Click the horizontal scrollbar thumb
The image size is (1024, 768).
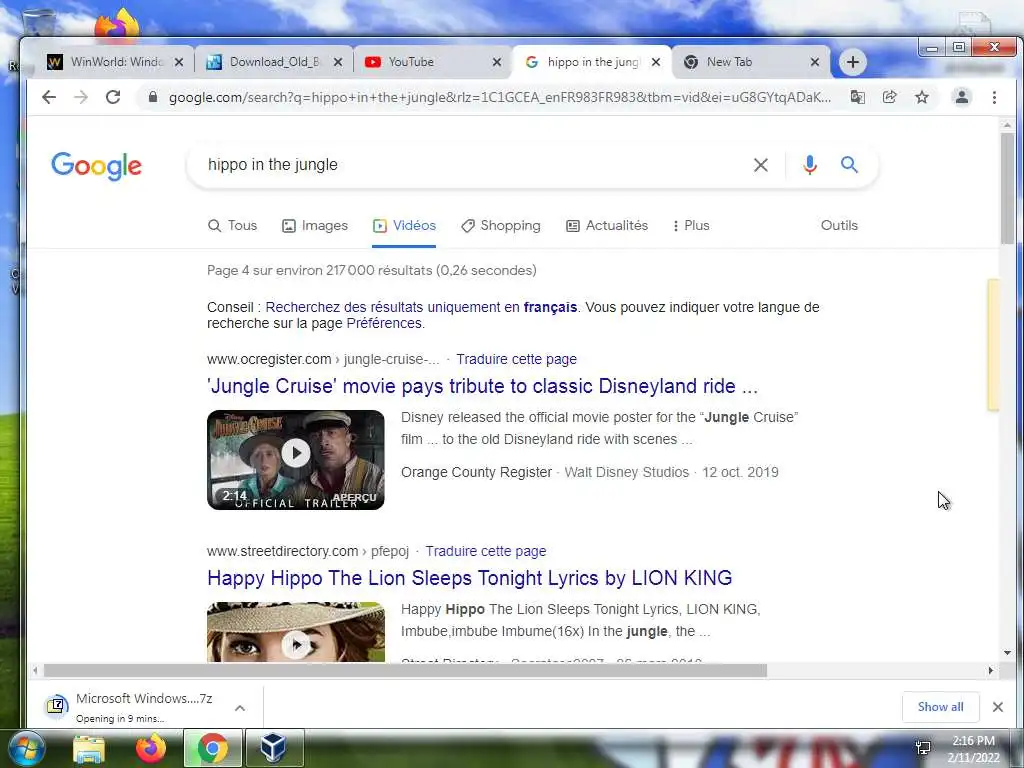coord(405,670)
